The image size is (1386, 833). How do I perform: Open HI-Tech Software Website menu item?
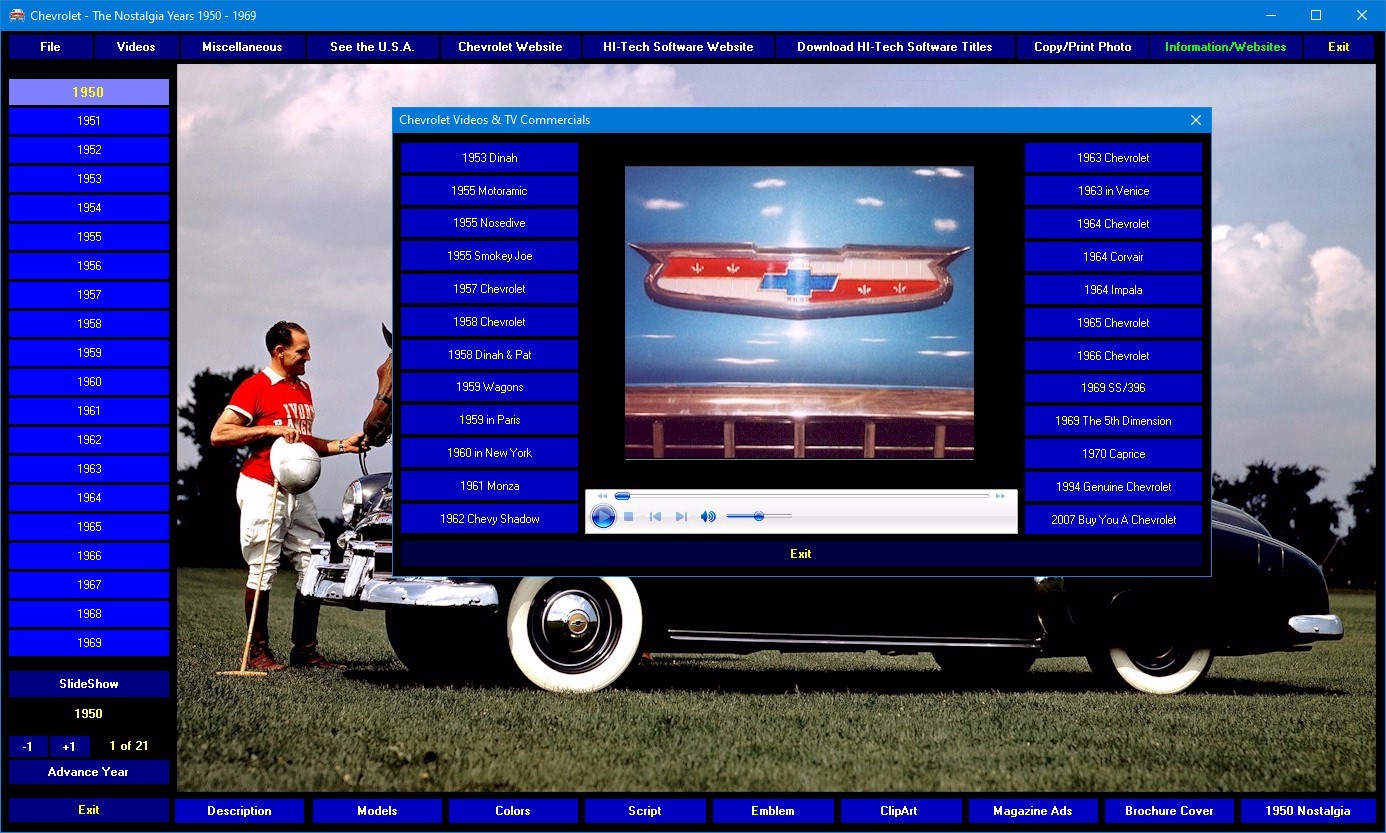pos(678,47)
